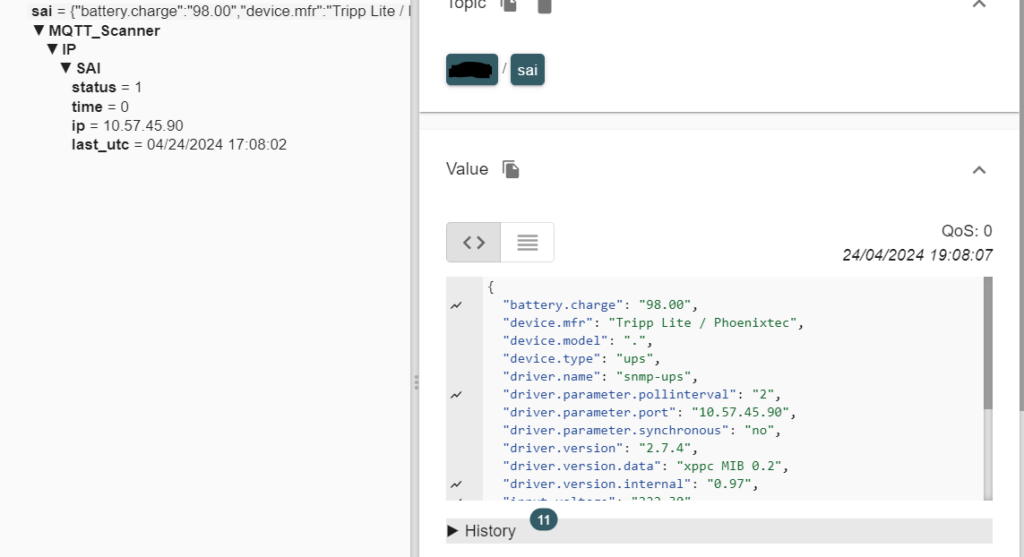This screenshot has width=1024, height=557.
Task: Open the chart icon beside driver.parameter.pollinterval
Action: (x=456, y=395)
